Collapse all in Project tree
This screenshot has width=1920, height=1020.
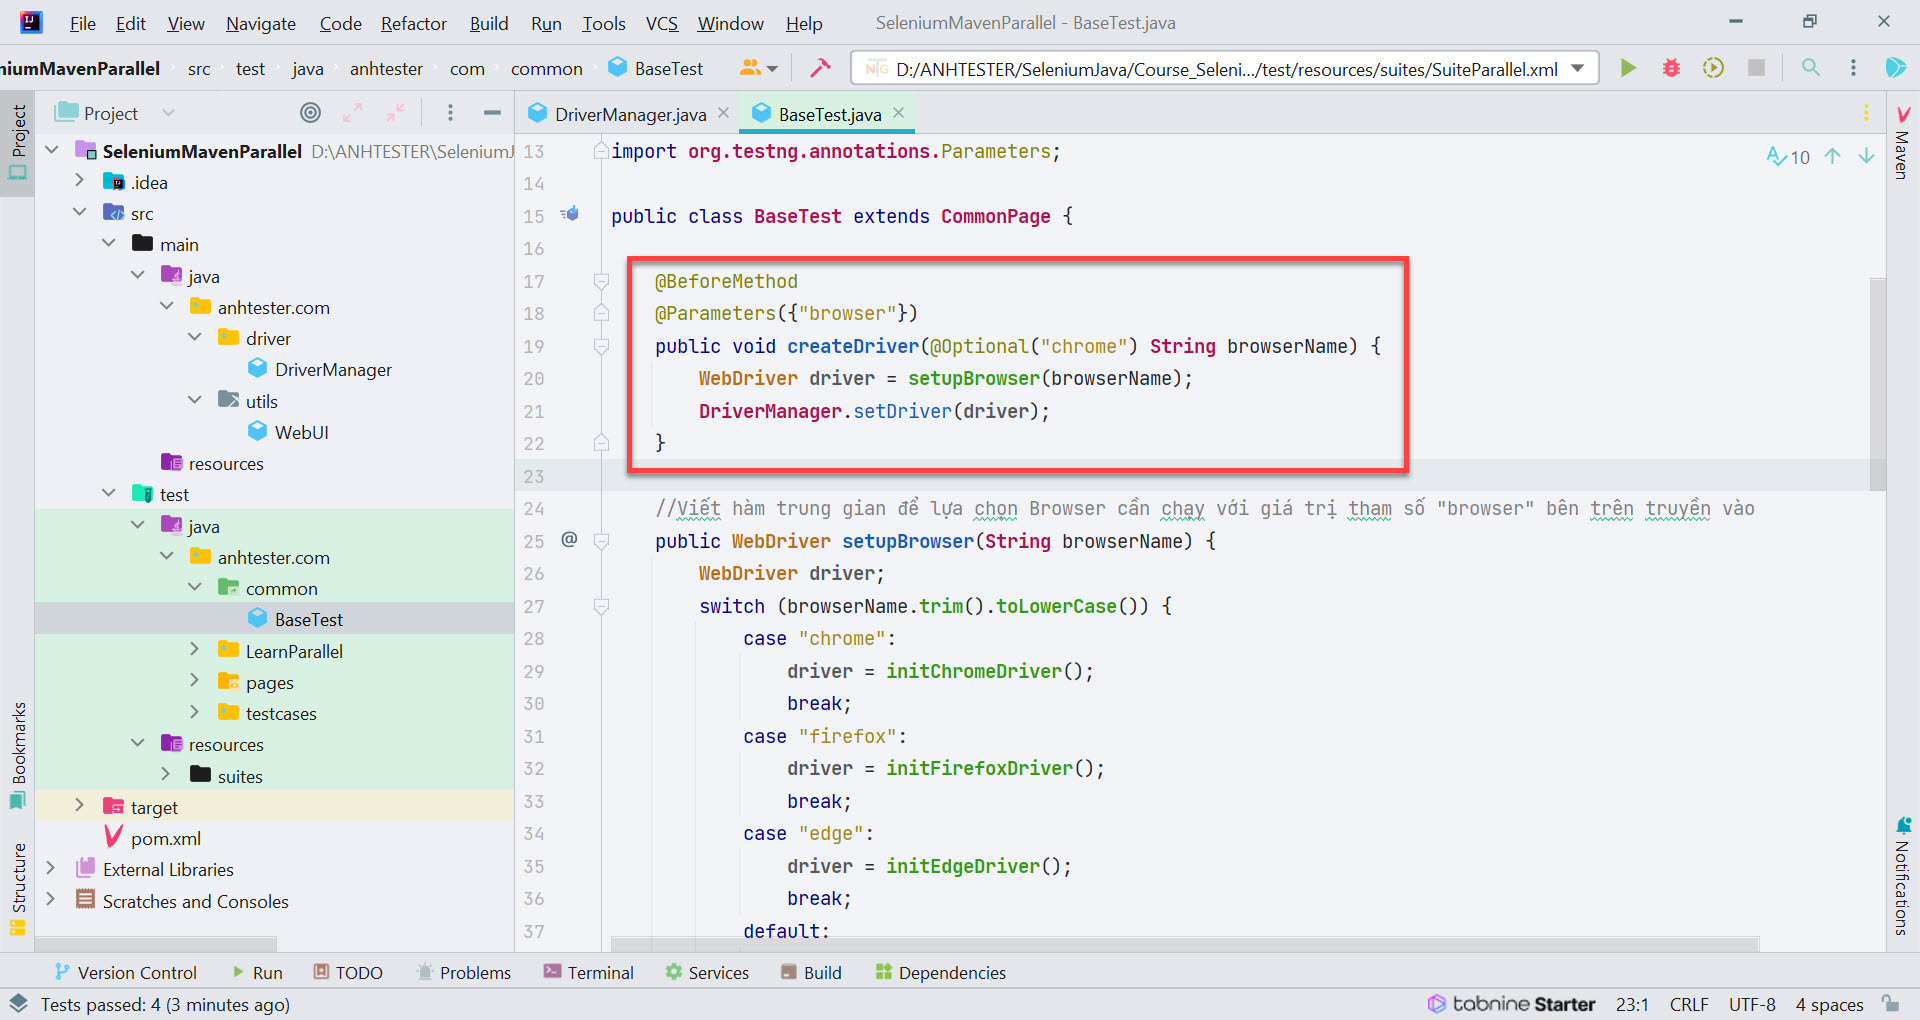(x=396, y=113)
